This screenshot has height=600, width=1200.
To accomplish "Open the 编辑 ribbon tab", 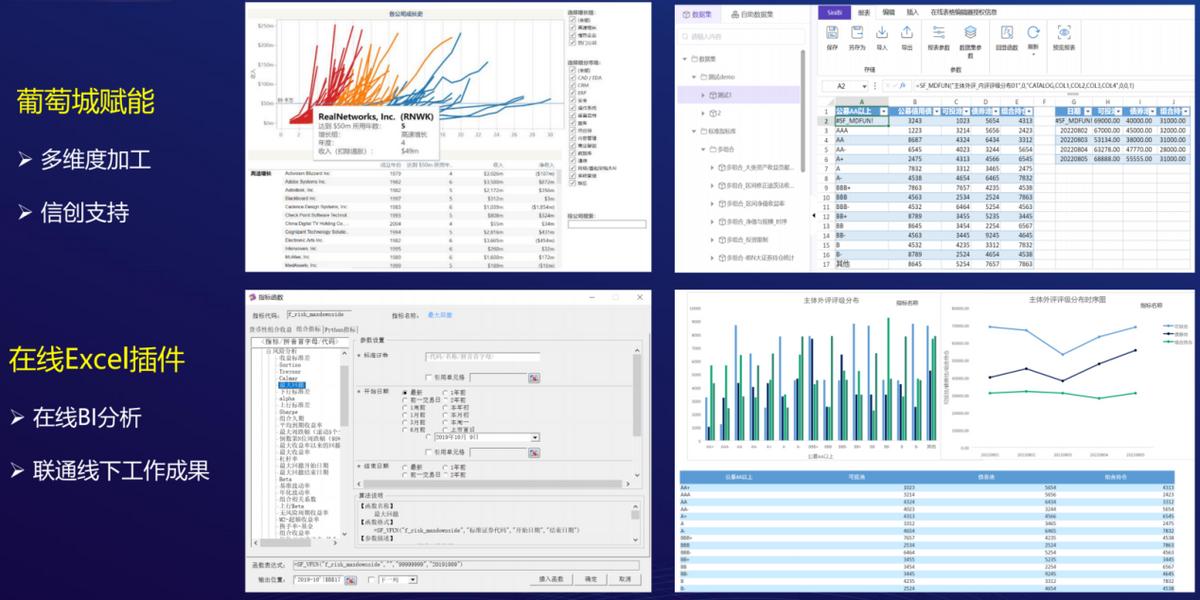I will tap(888, 12).
